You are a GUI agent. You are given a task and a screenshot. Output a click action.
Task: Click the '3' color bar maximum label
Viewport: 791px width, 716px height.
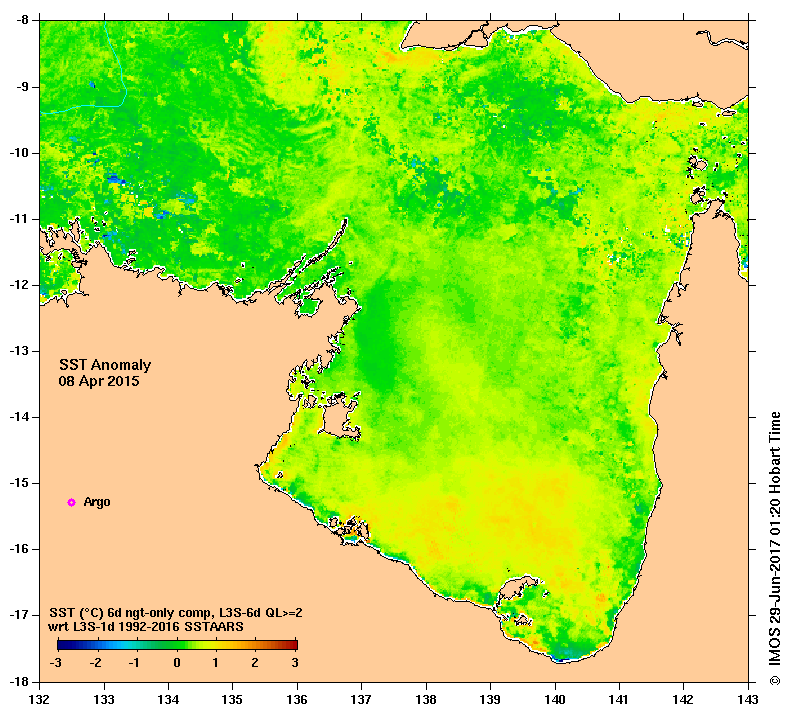click(x=295, y=663)
